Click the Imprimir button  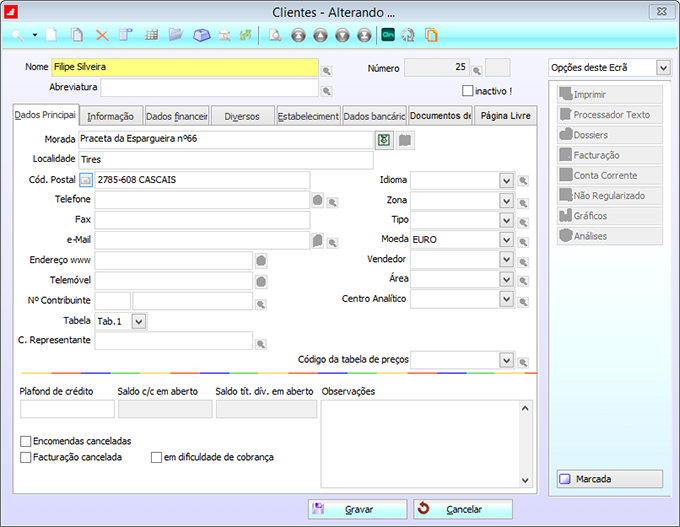[x=610, y=94]
